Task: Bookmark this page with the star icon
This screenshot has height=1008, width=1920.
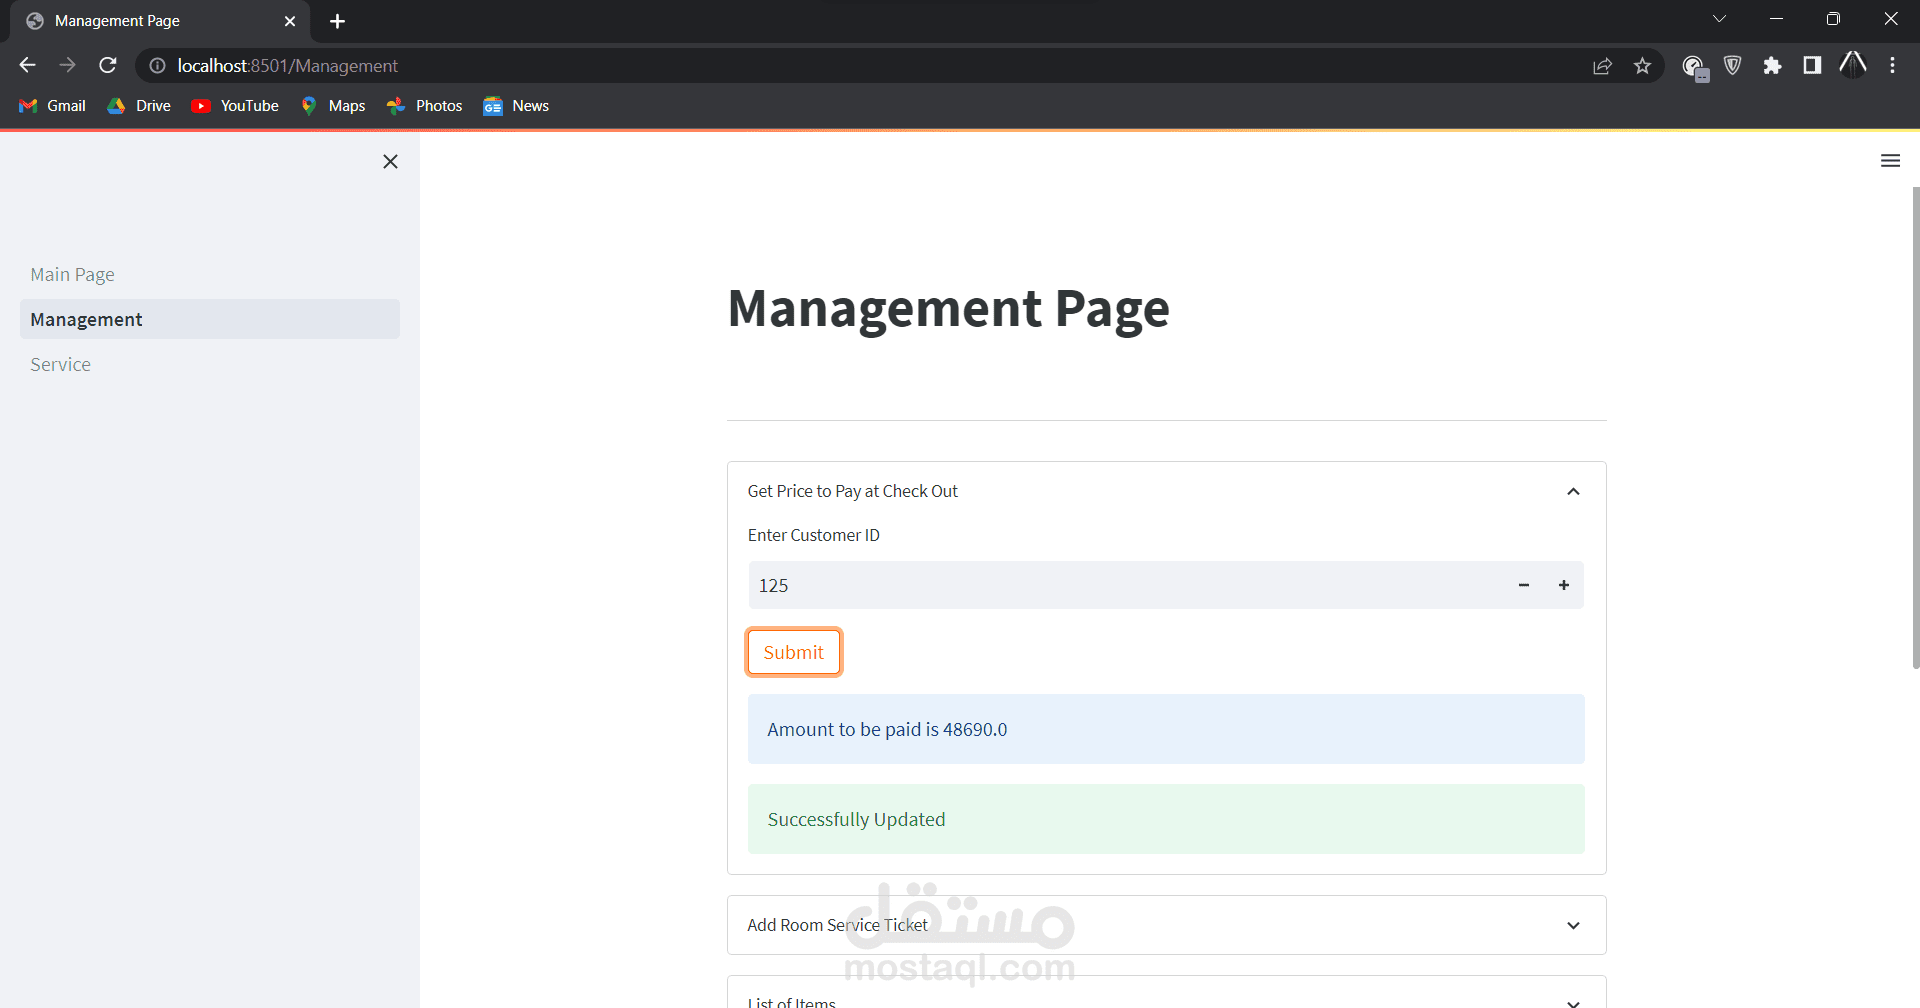Action: pyautogui.click(x=1642, y=66)
